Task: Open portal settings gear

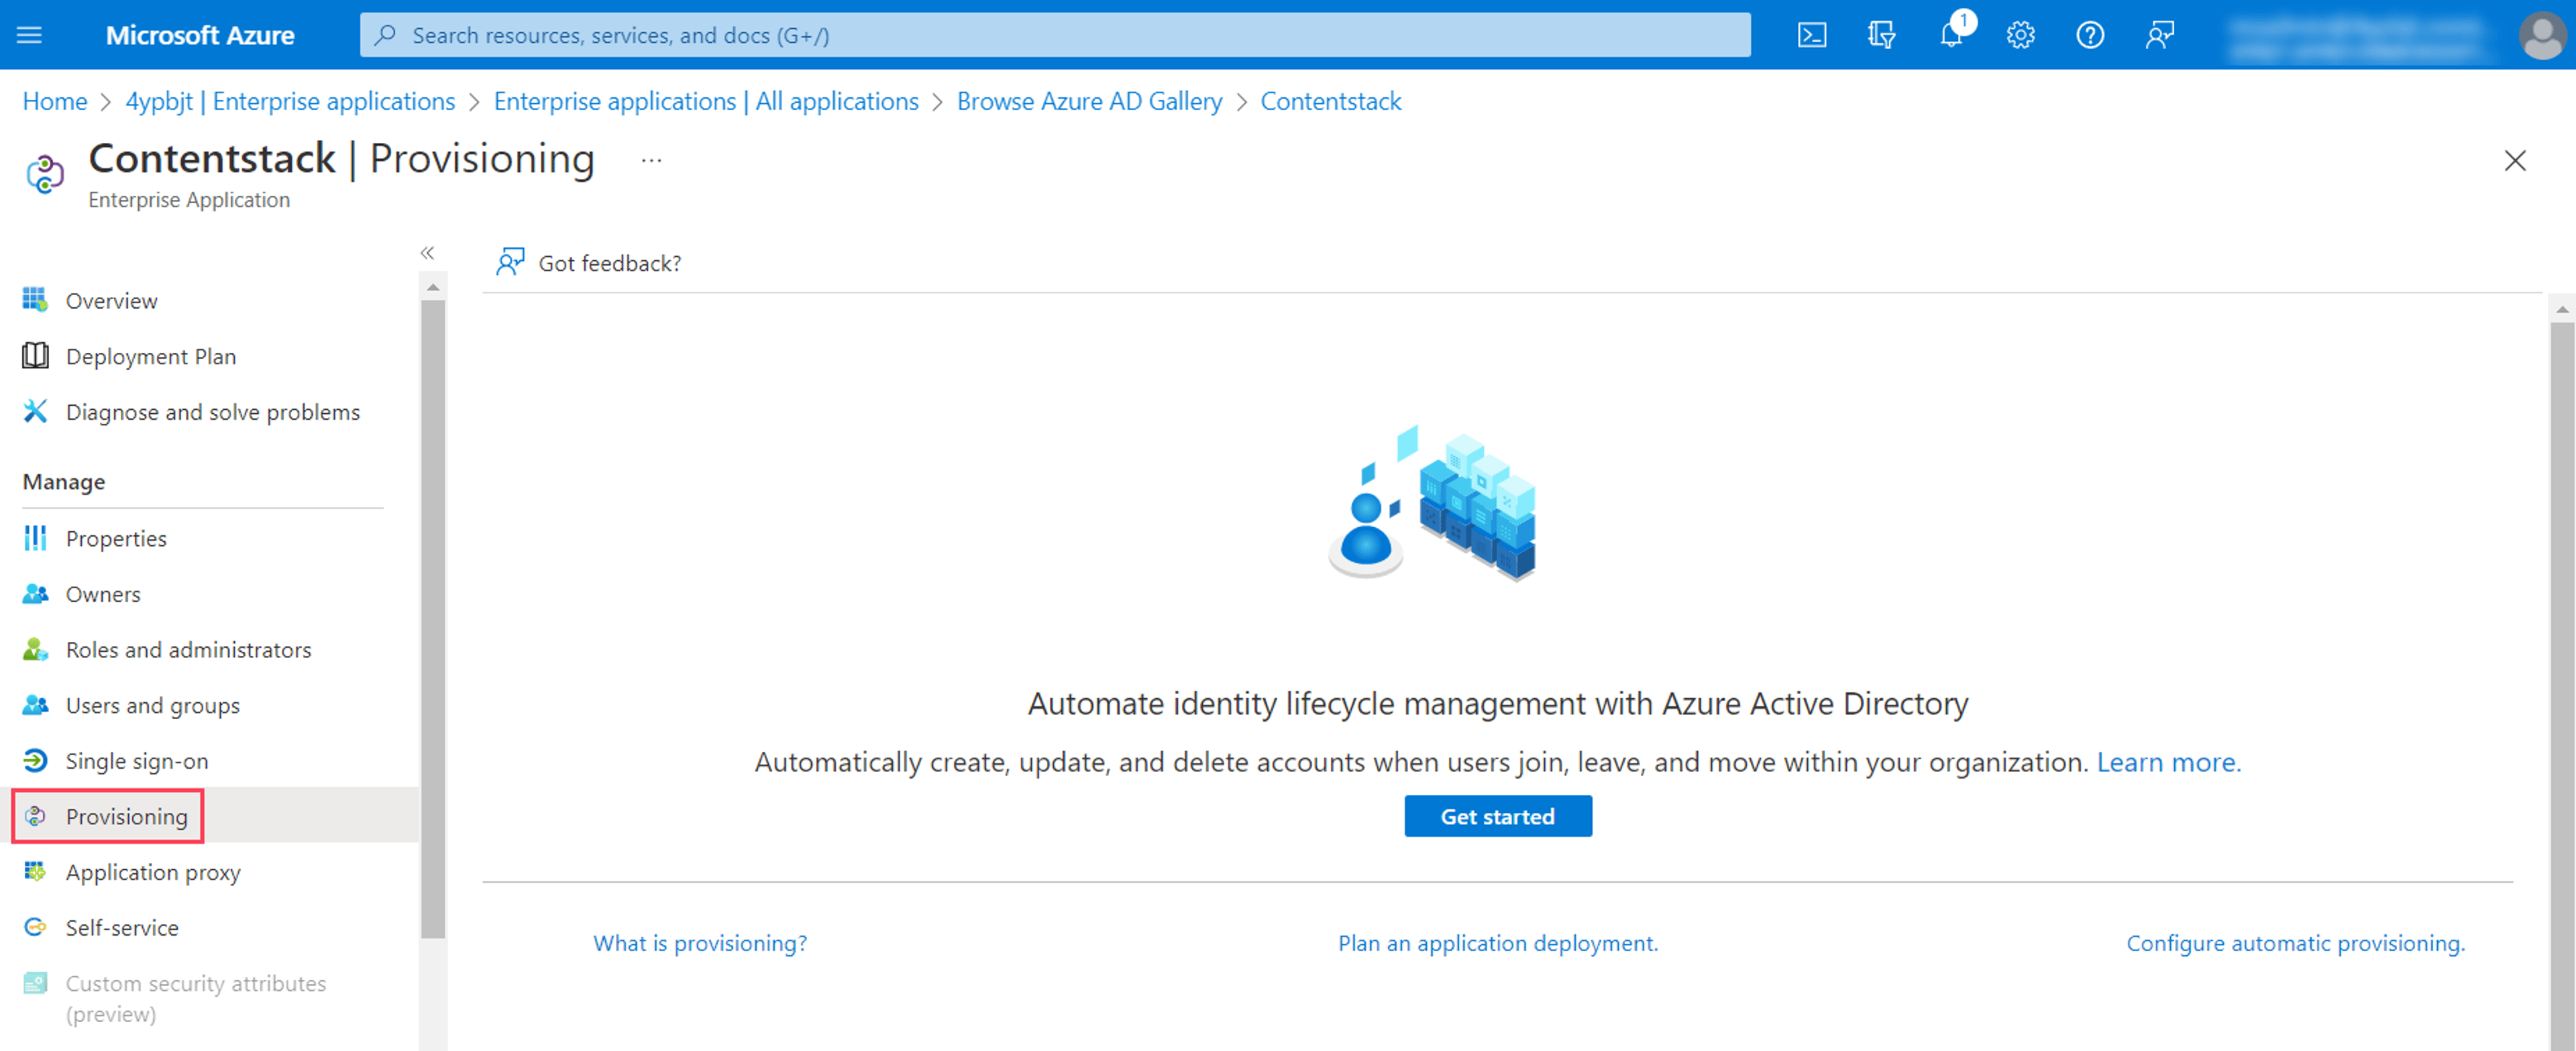Action: point(2020,35)
